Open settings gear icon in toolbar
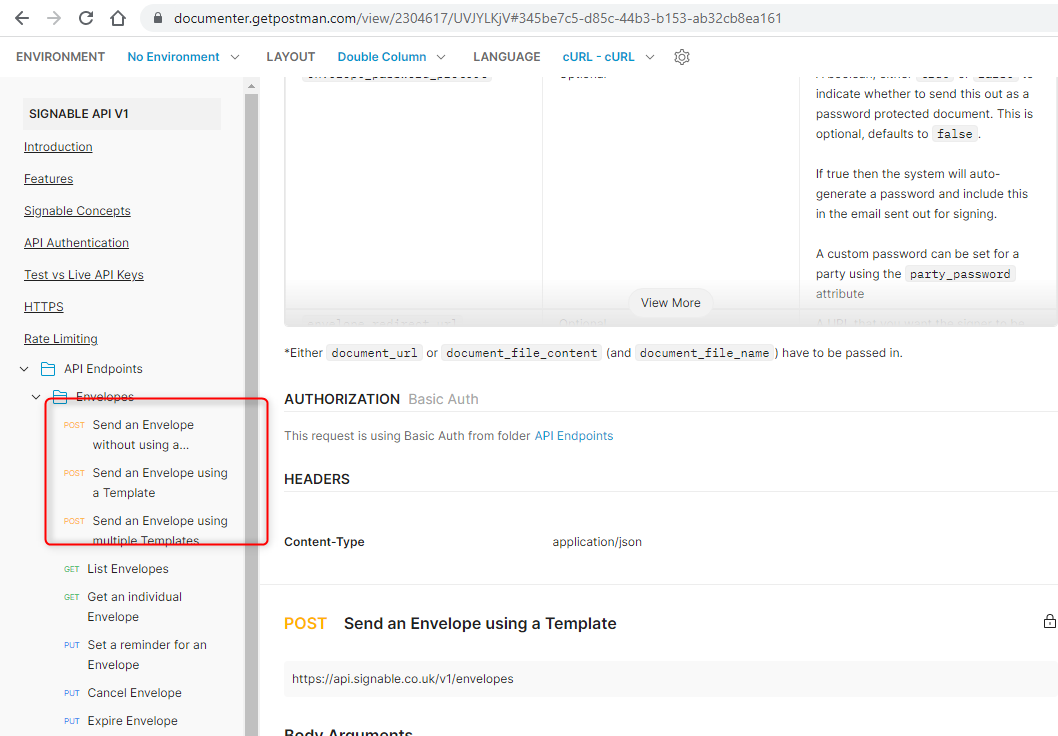The image size is (1058, 736). point(681,57)
